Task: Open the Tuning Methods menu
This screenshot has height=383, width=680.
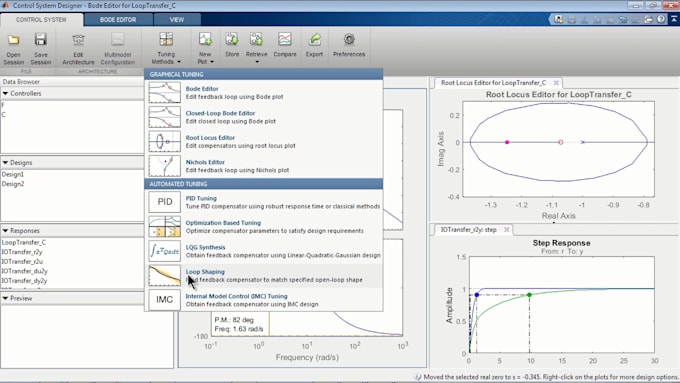Action: (166, 49)
